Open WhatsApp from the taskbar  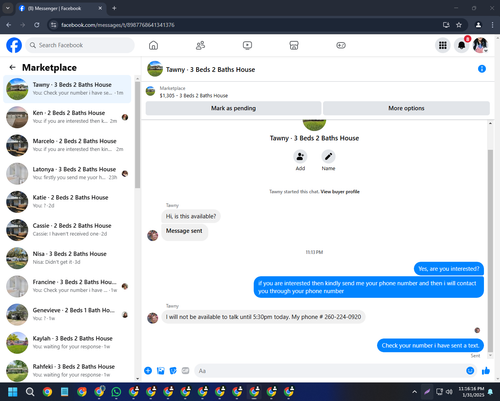tap(116, 392)
